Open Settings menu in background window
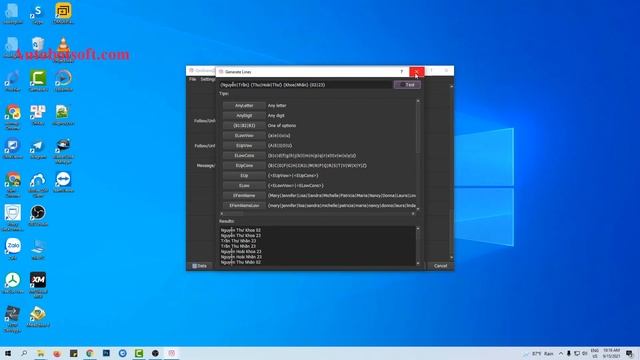The height and width of the screenshot is (360, 640). [x=208, y=79]
